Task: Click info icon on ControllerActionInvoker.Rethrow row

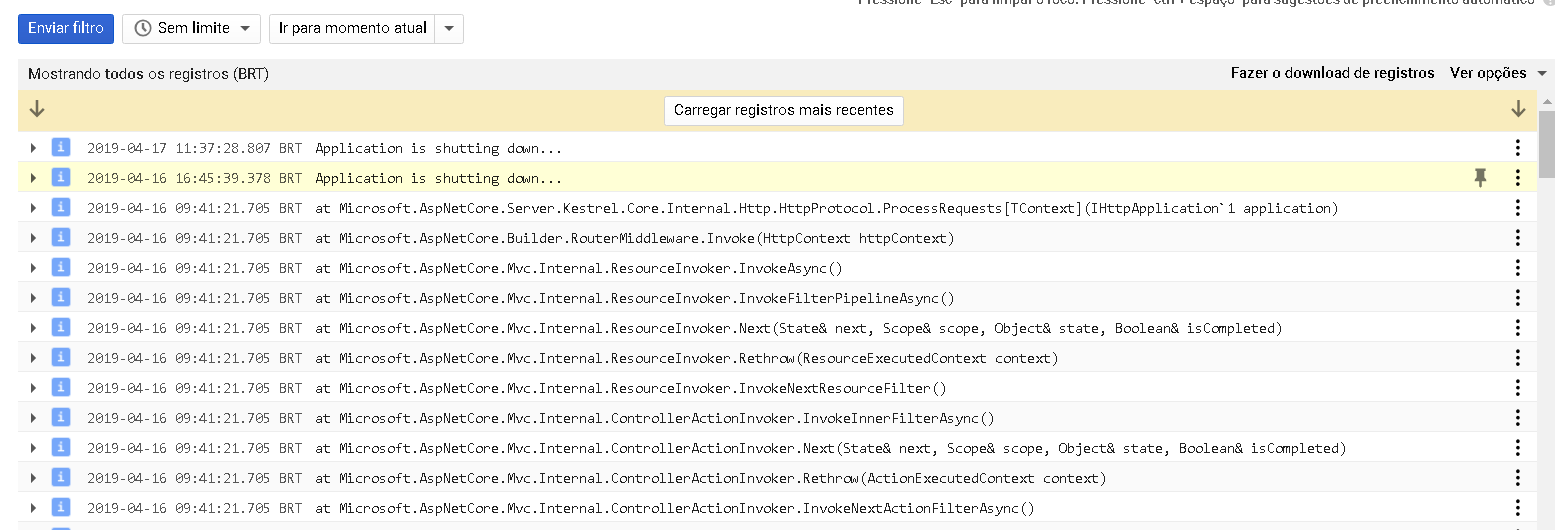Action: [x=61, y=477]
